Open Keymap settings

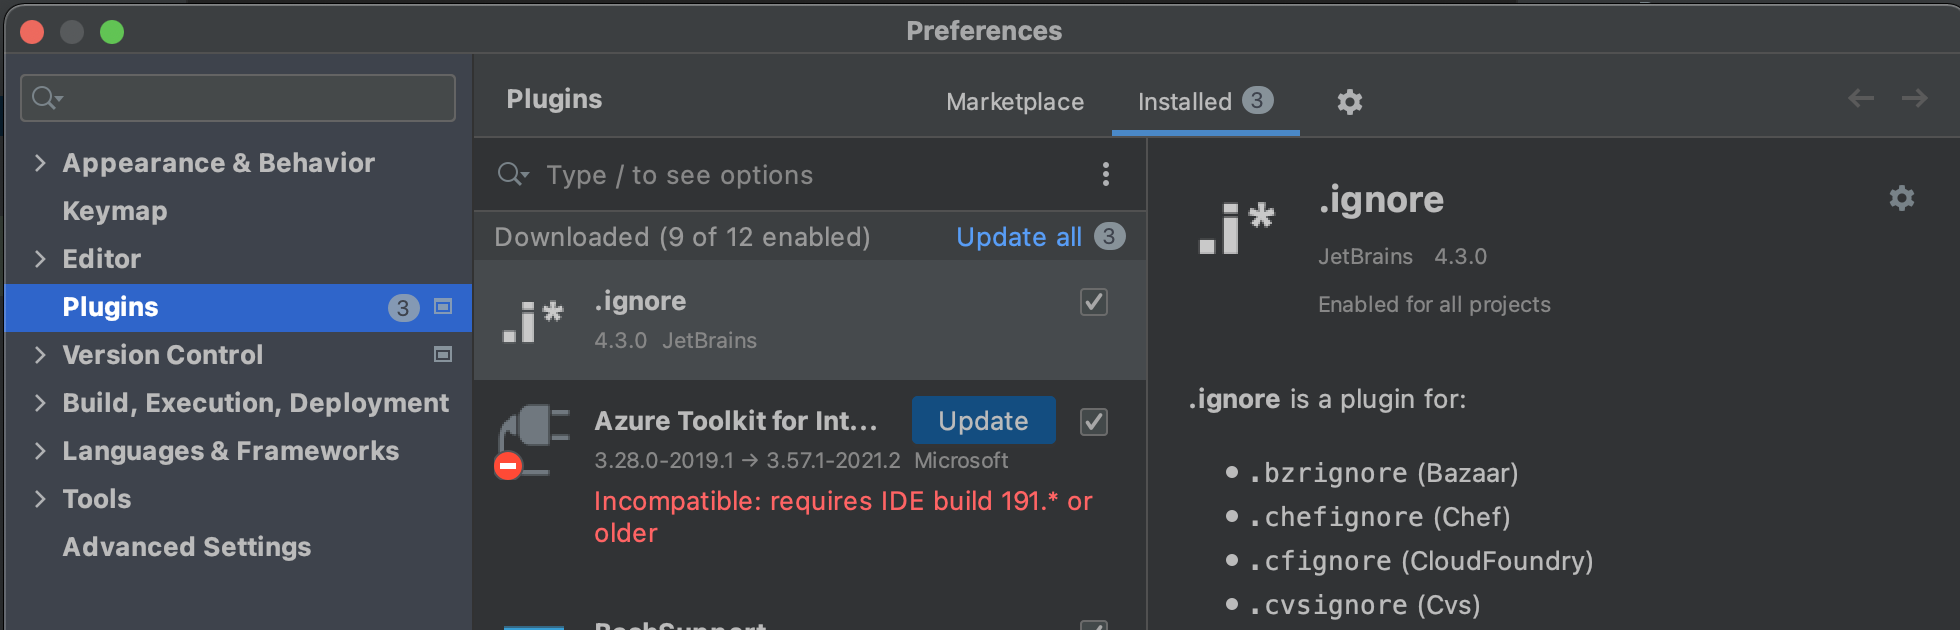115,211
